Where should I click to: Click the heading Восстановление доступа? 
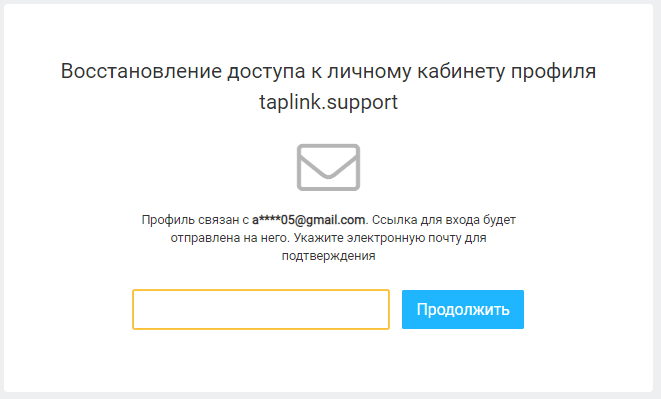(x=183, y=71)
